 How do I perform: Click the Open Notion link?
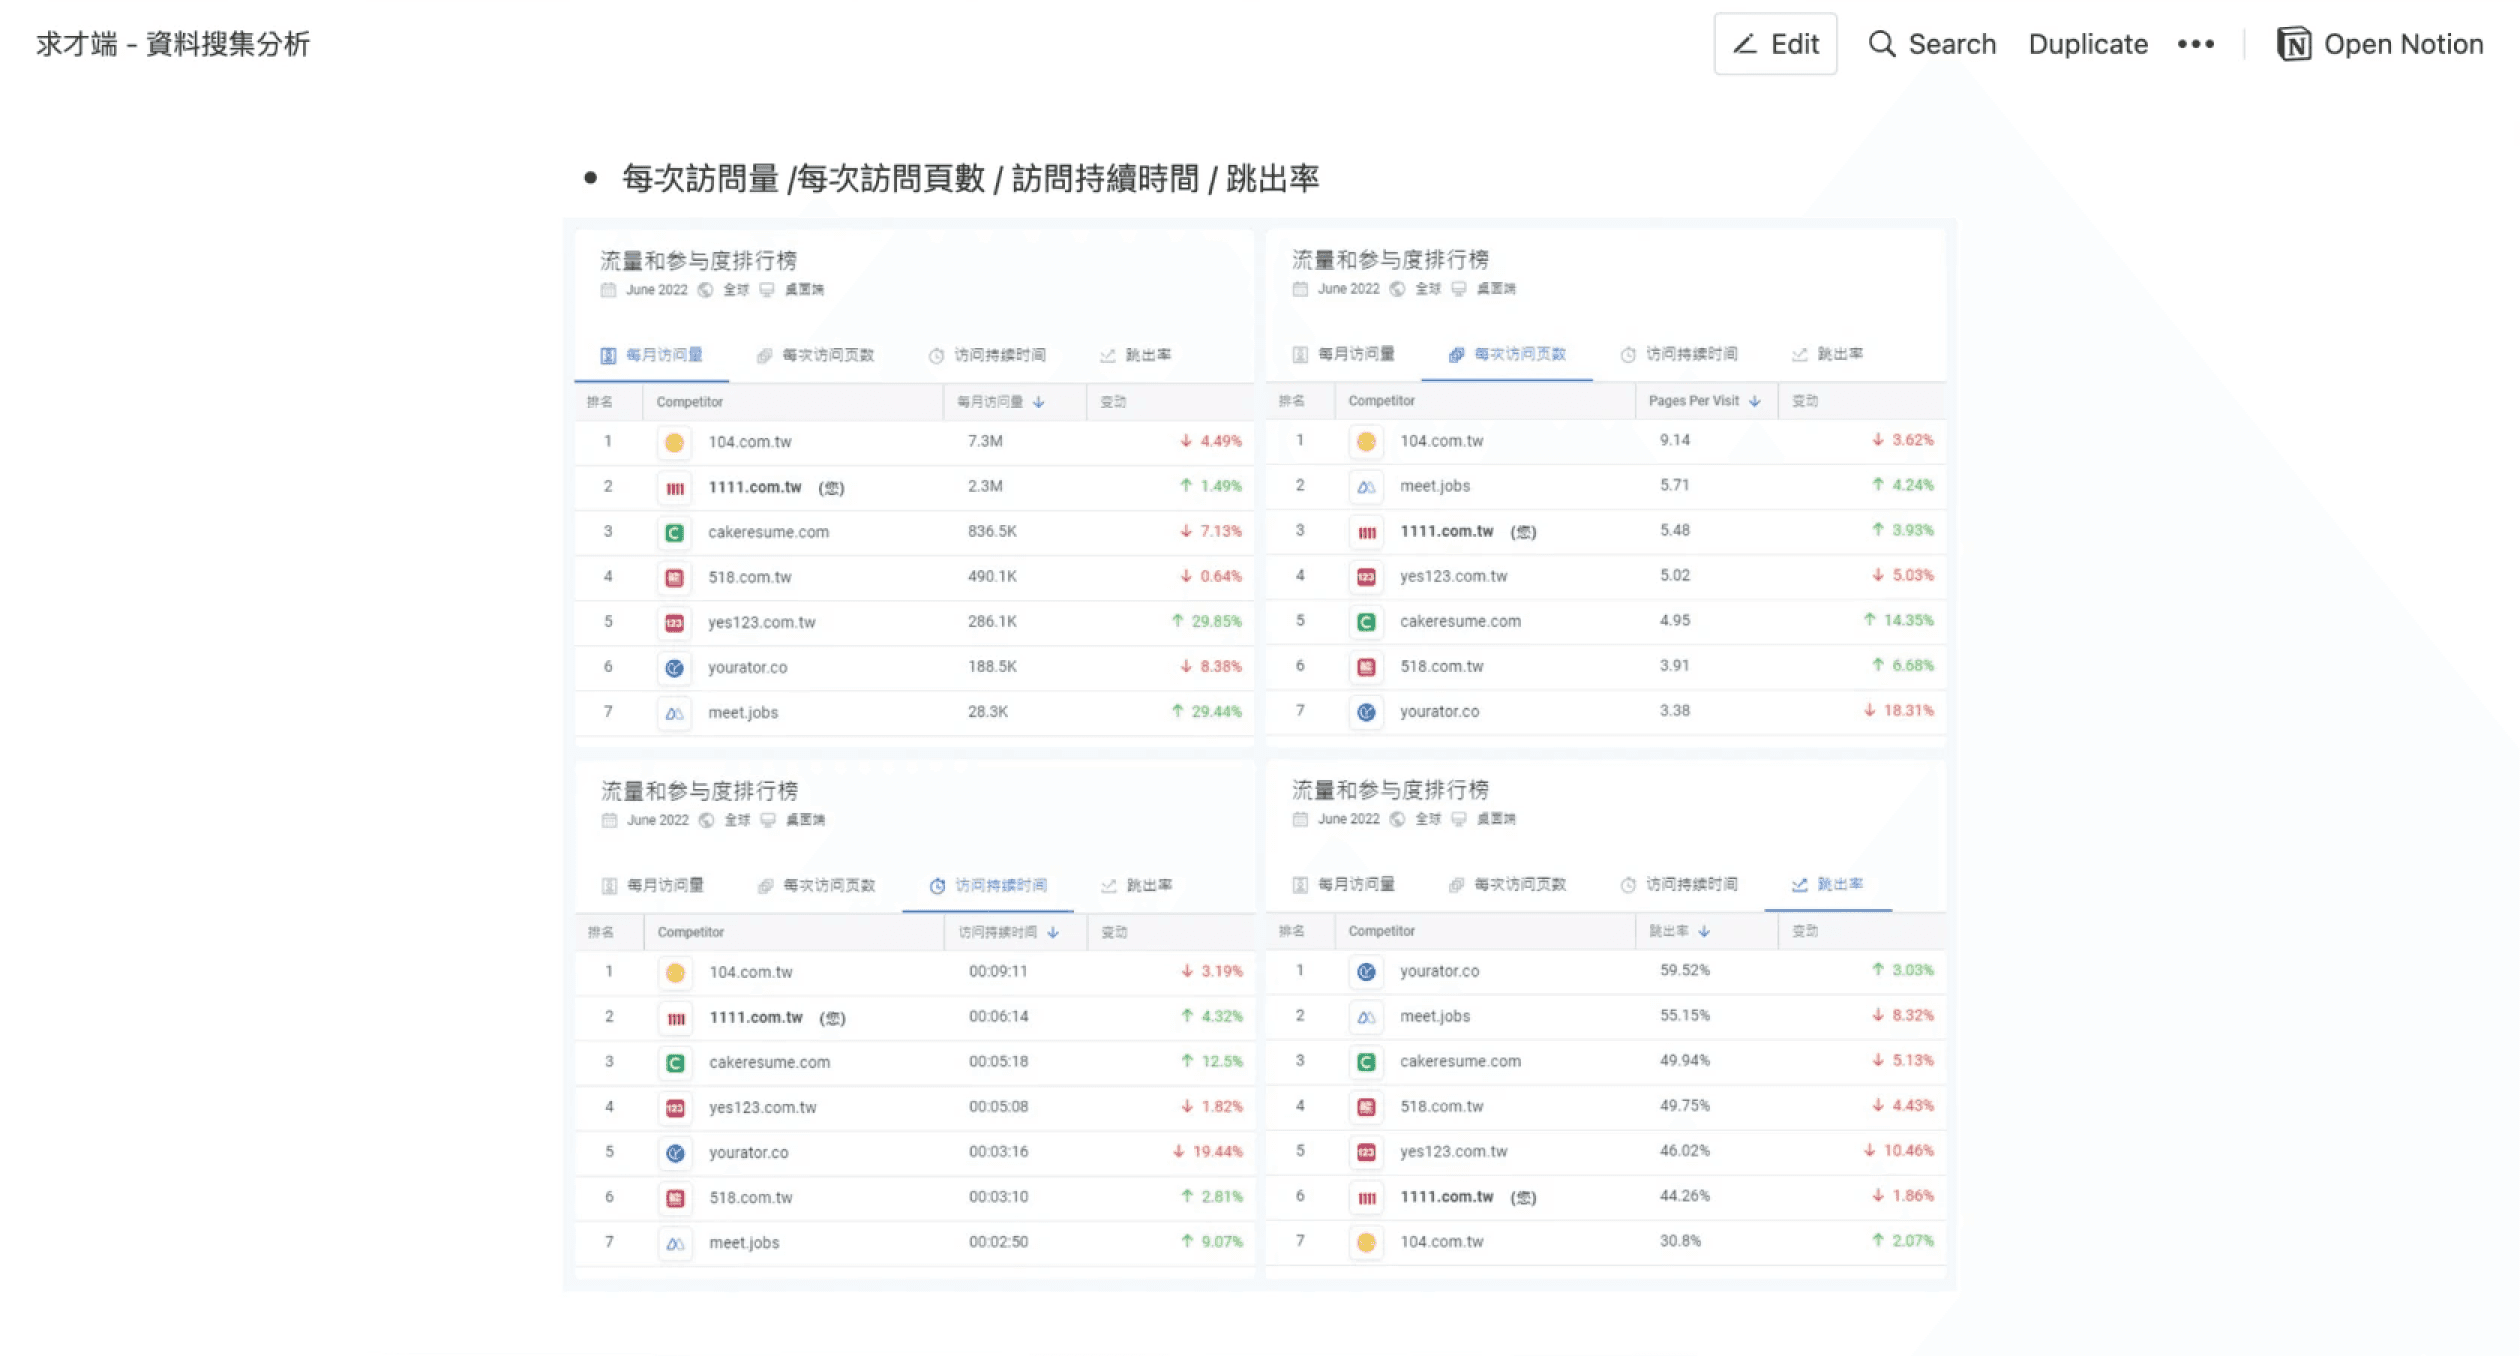tap(2380, 44)
